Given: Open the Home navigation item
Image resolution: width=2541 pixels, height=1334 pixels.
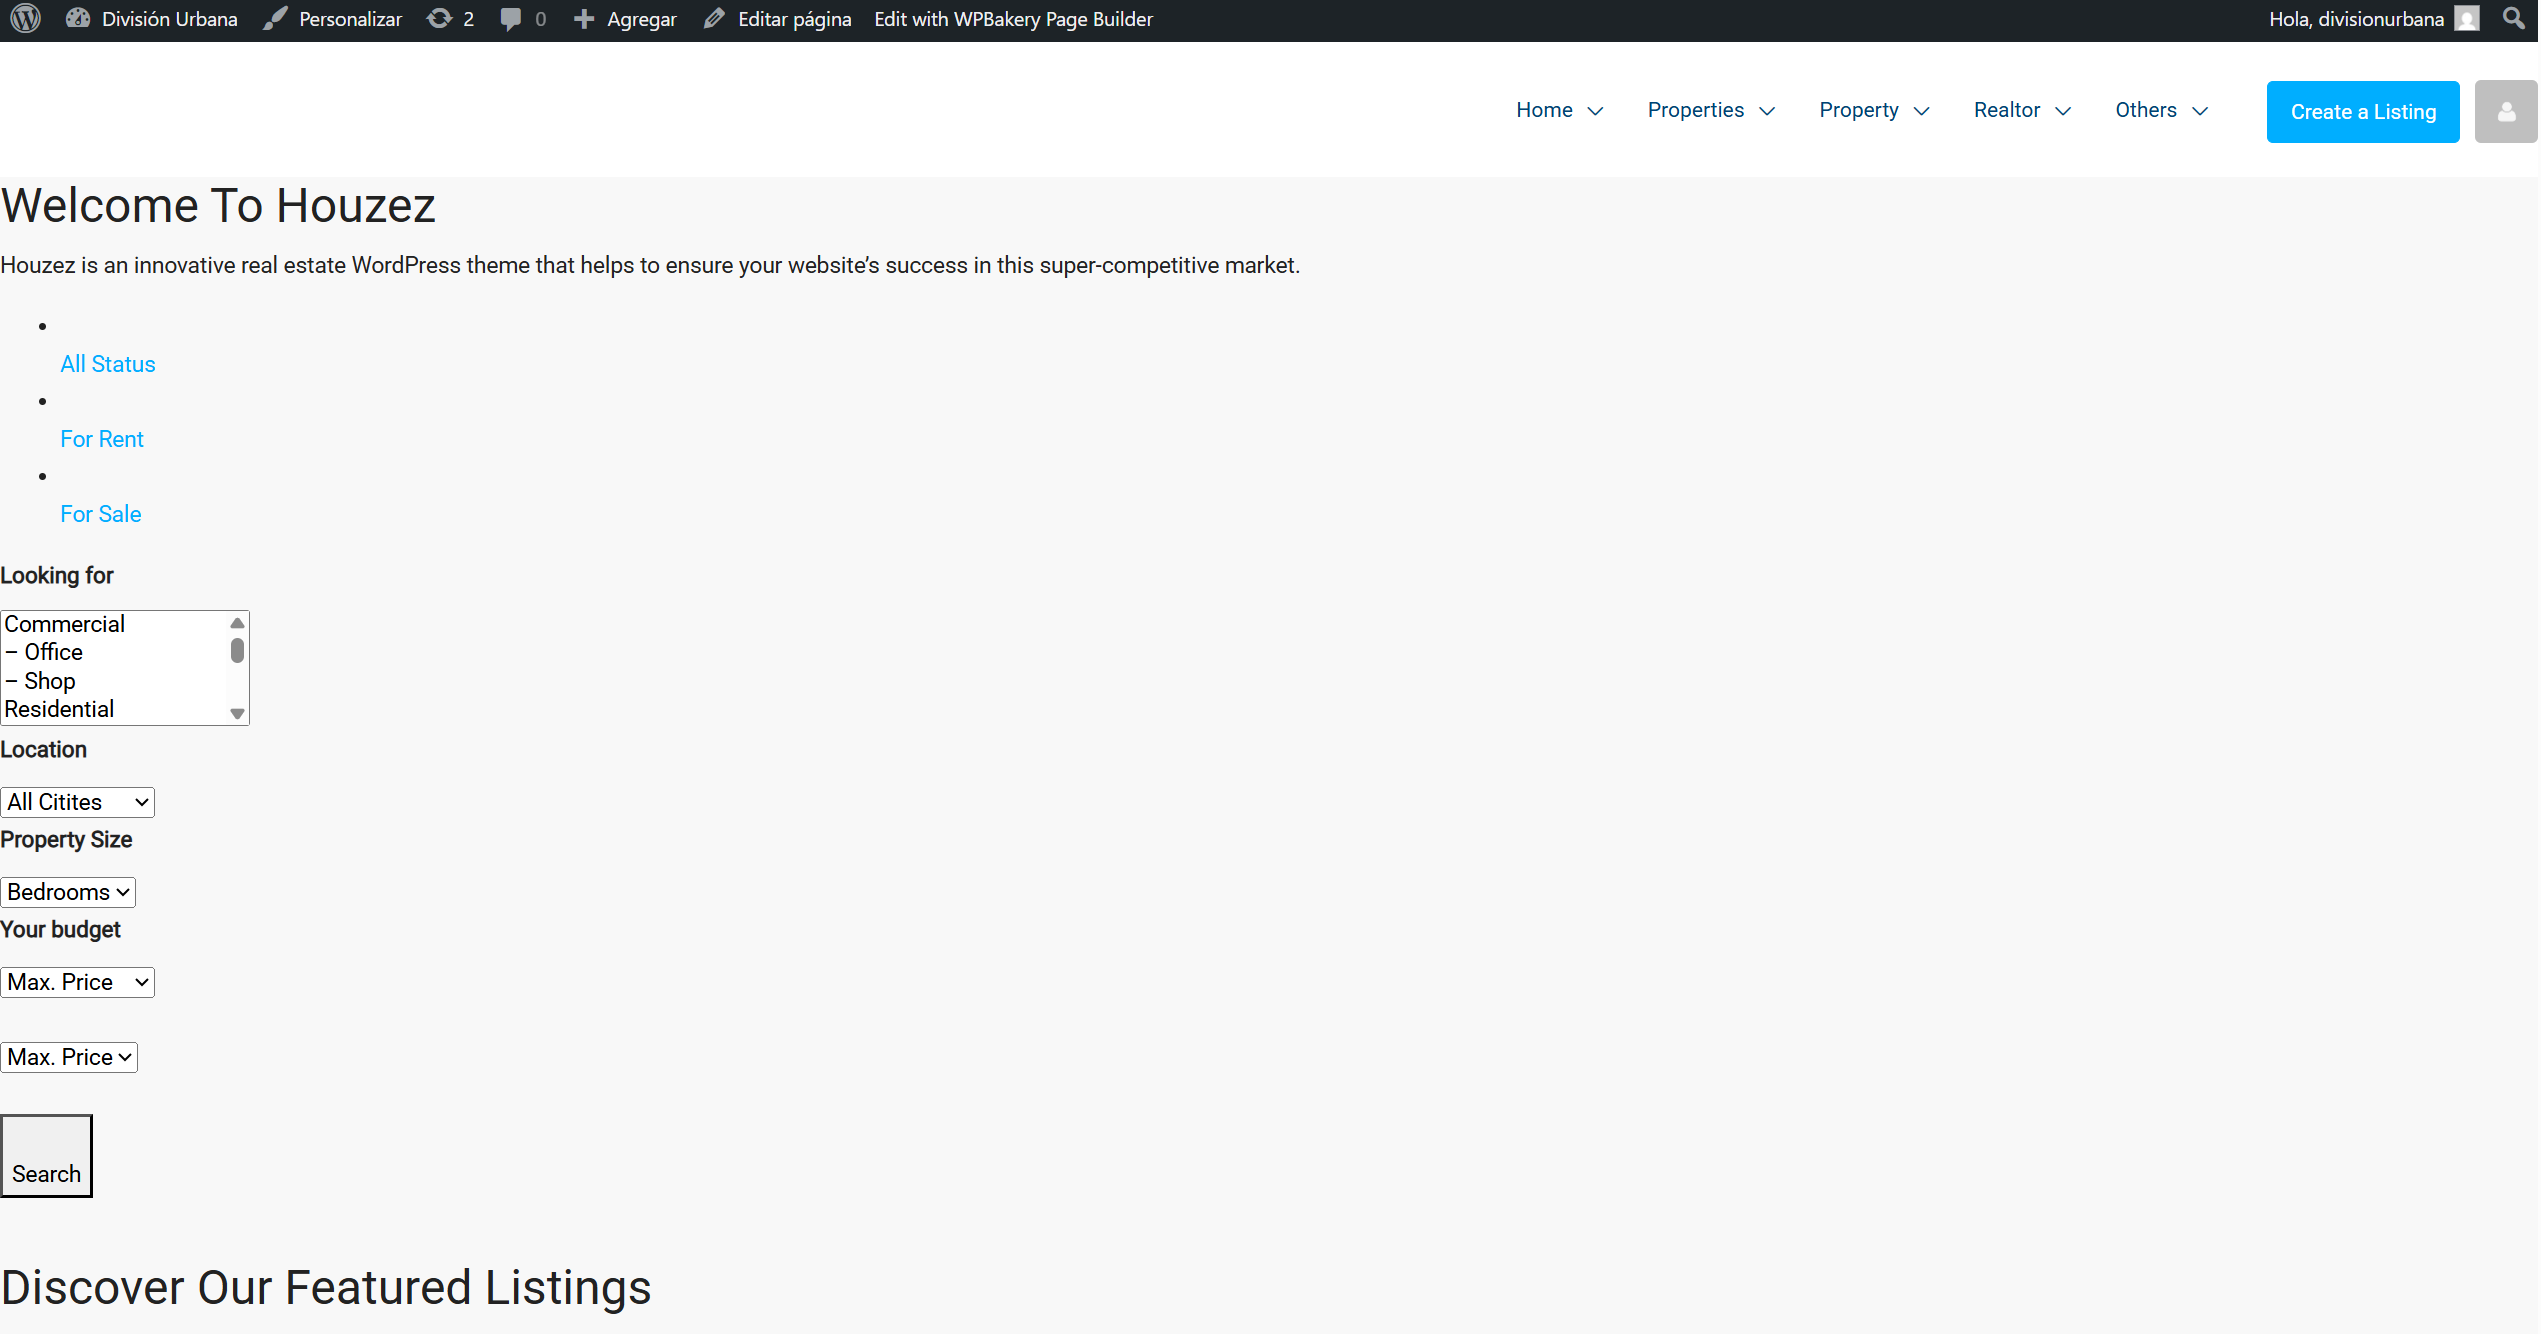Looking at the screenshot, I should click(1544, 110).
